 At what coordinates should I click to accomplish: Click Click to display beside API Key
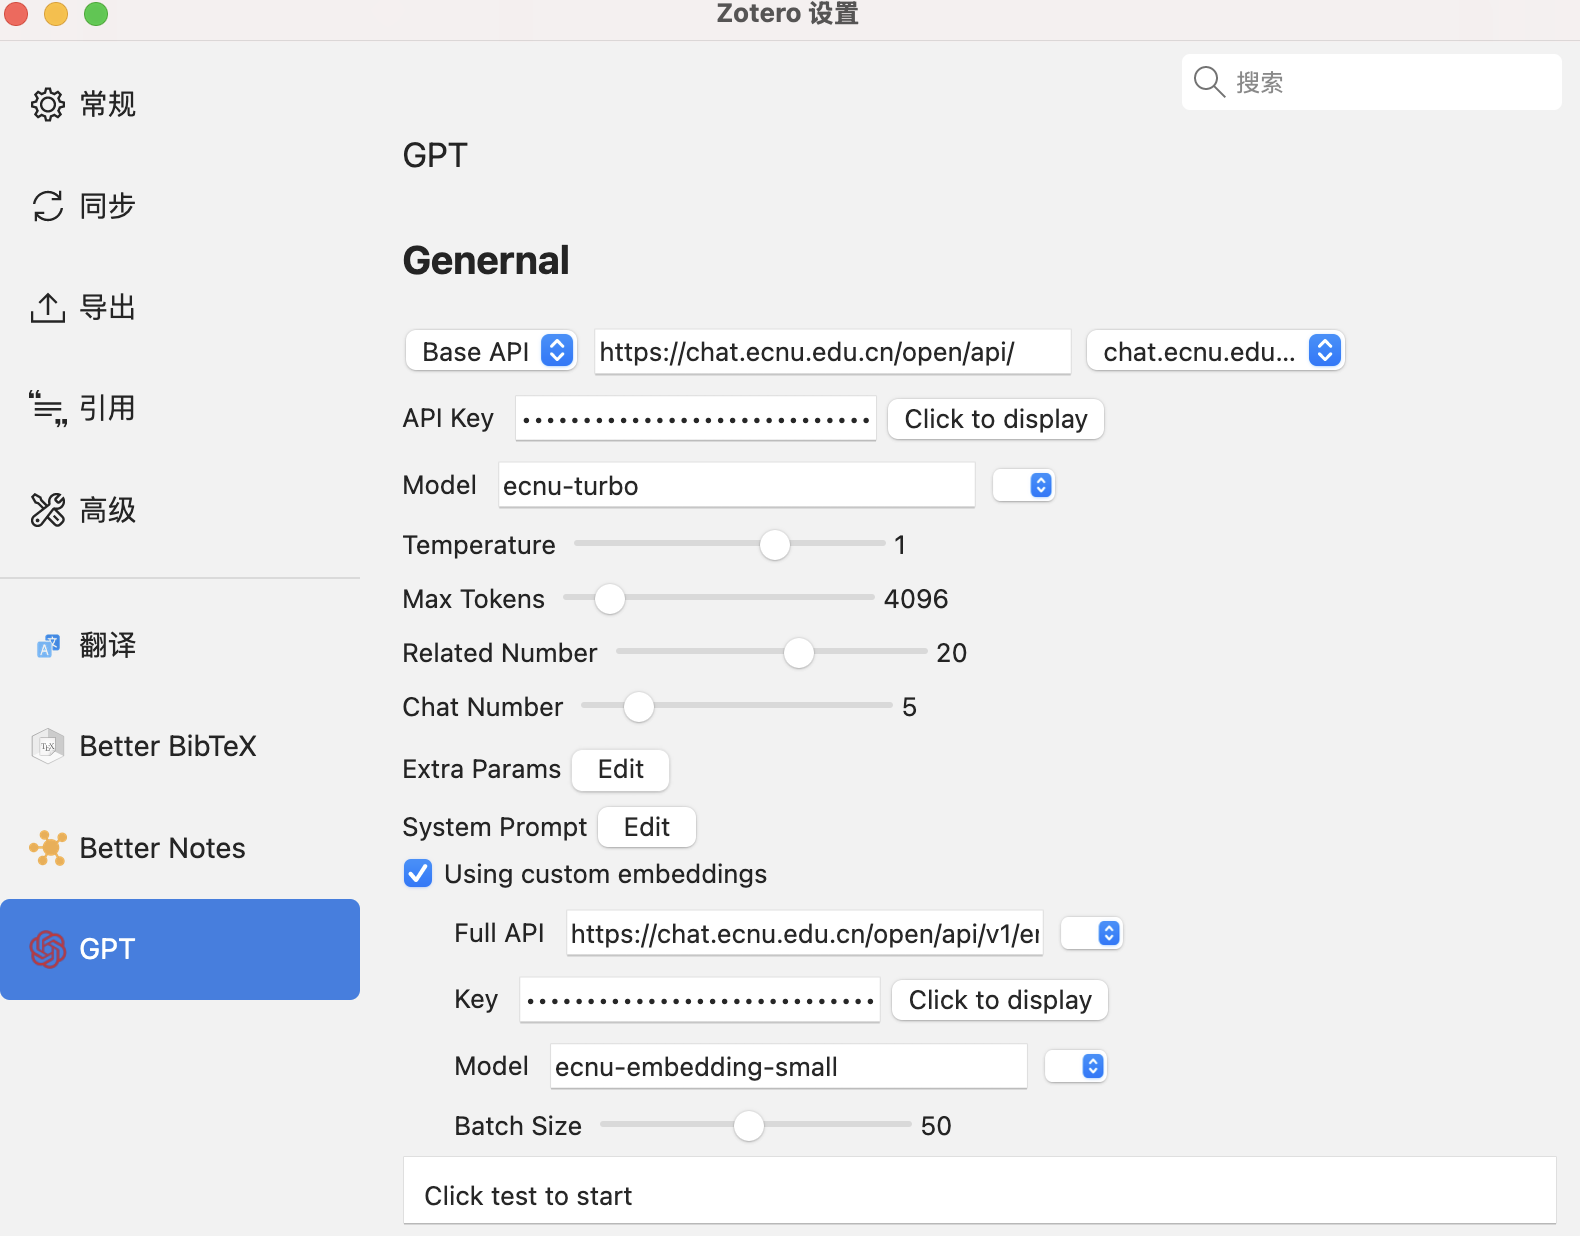(995, 419)
